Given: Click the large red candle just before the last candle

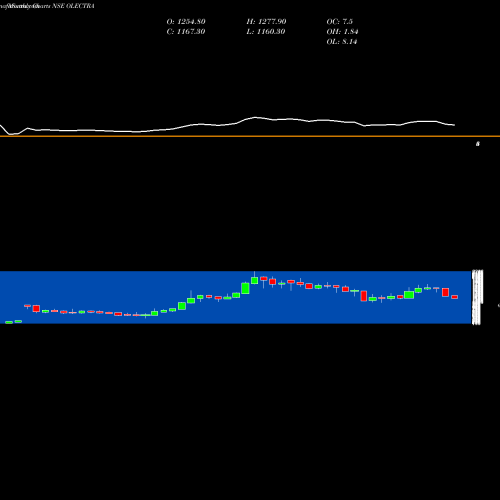Looking at the screenshot, I should click(x=445, y=292).
